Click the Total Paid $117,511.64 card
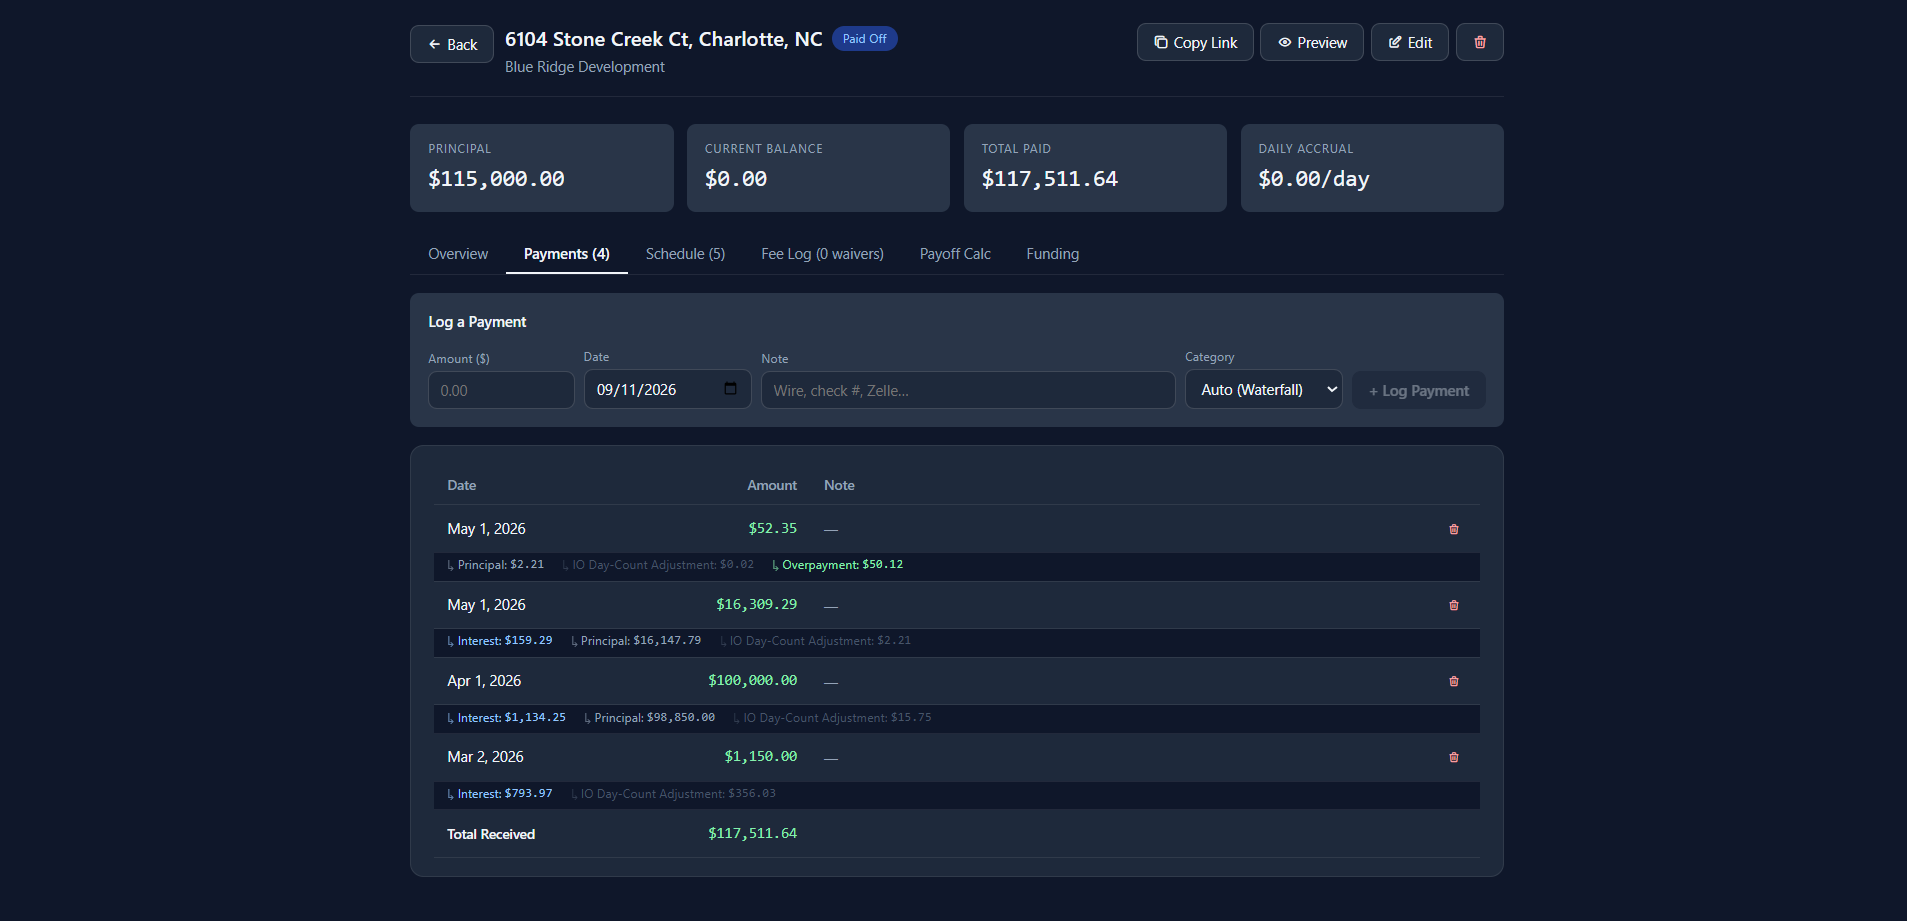The image size is (1907, 921). tap(1095, 168)
